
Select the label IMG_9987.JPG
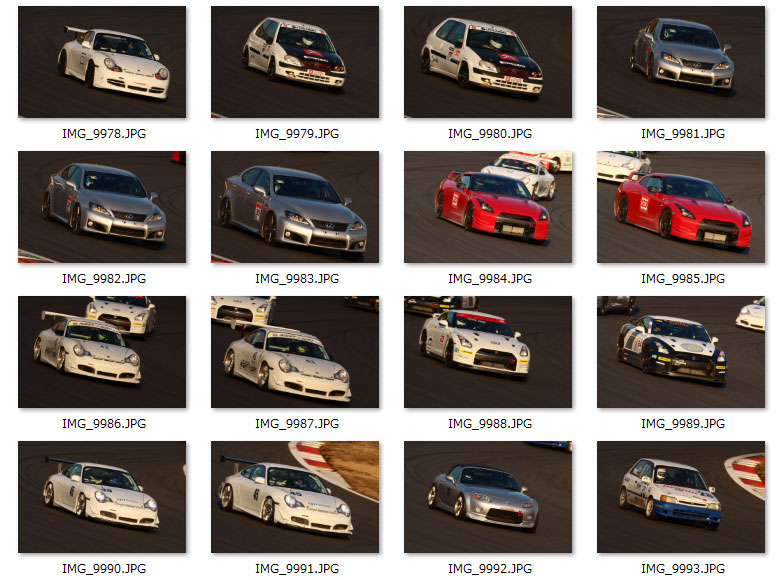pos(297,424)
